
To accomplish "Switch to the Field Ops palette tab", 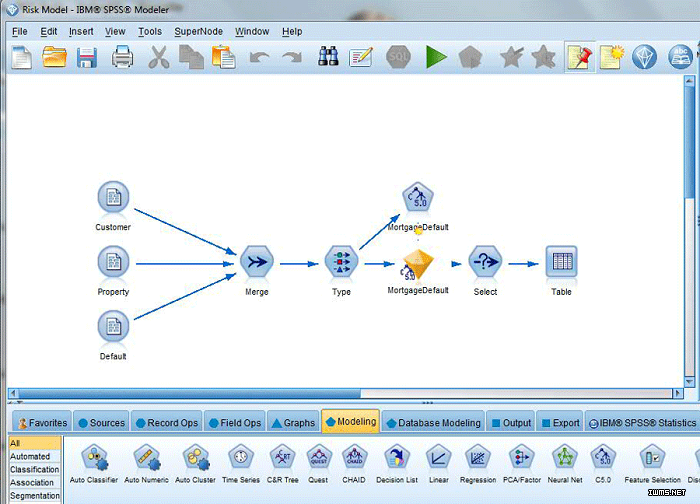I will 235,422.
